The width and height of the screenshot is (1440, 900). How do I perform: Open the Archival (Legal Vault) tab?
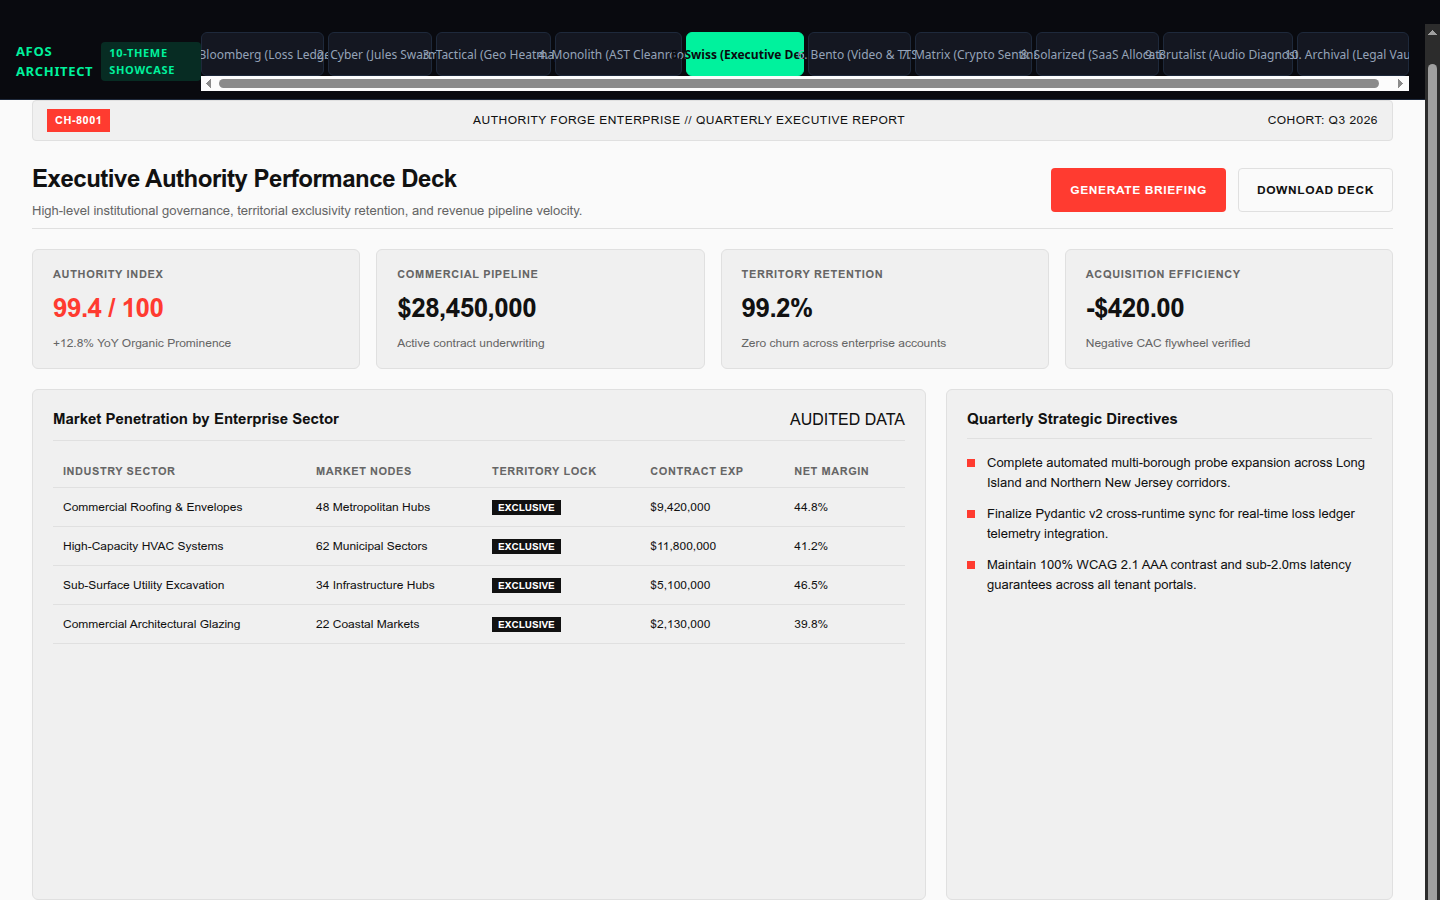click(x=1353, y=54)
